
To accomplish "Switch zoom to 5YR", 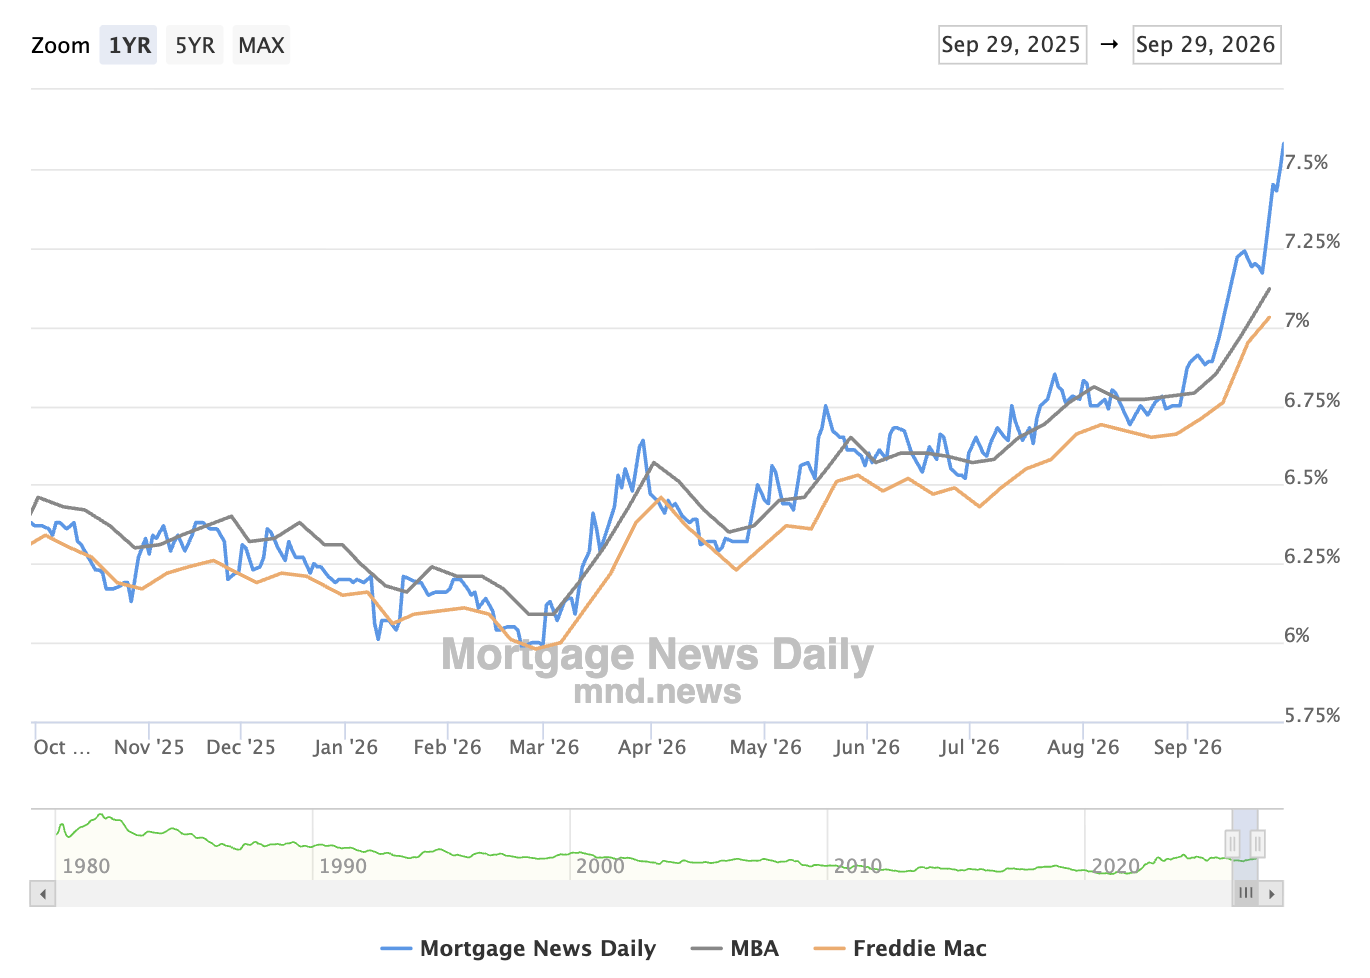I will pyautogui.click(x=195, y=45).
